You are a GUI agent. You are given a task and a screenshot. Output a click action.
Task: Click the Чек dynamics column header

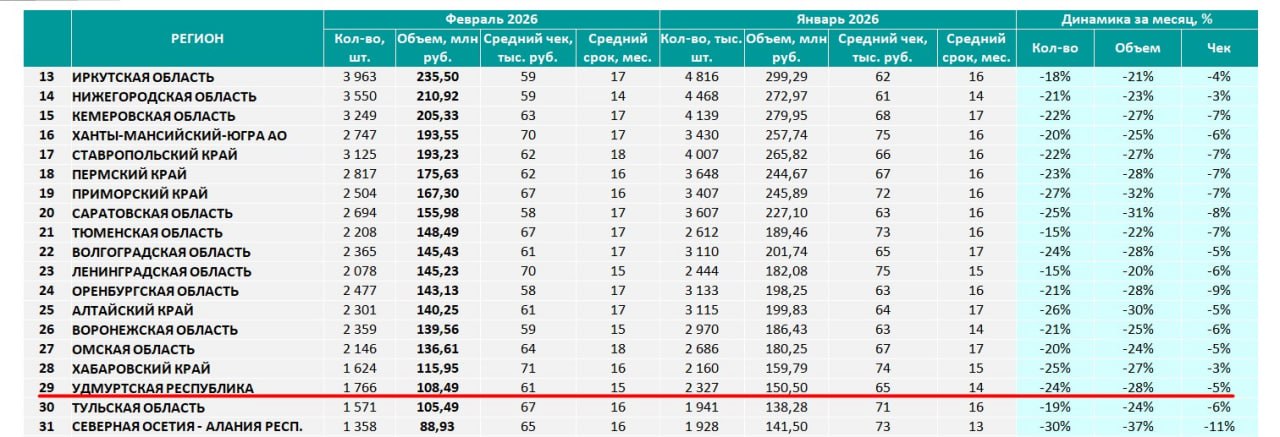1220,47
